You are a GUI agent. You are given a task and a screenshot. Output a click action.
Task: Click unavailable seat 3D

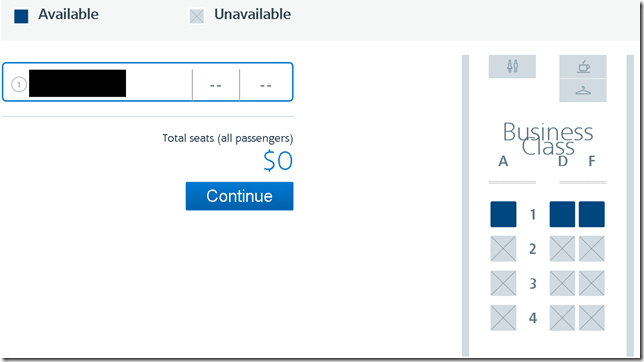click(562, 283)
